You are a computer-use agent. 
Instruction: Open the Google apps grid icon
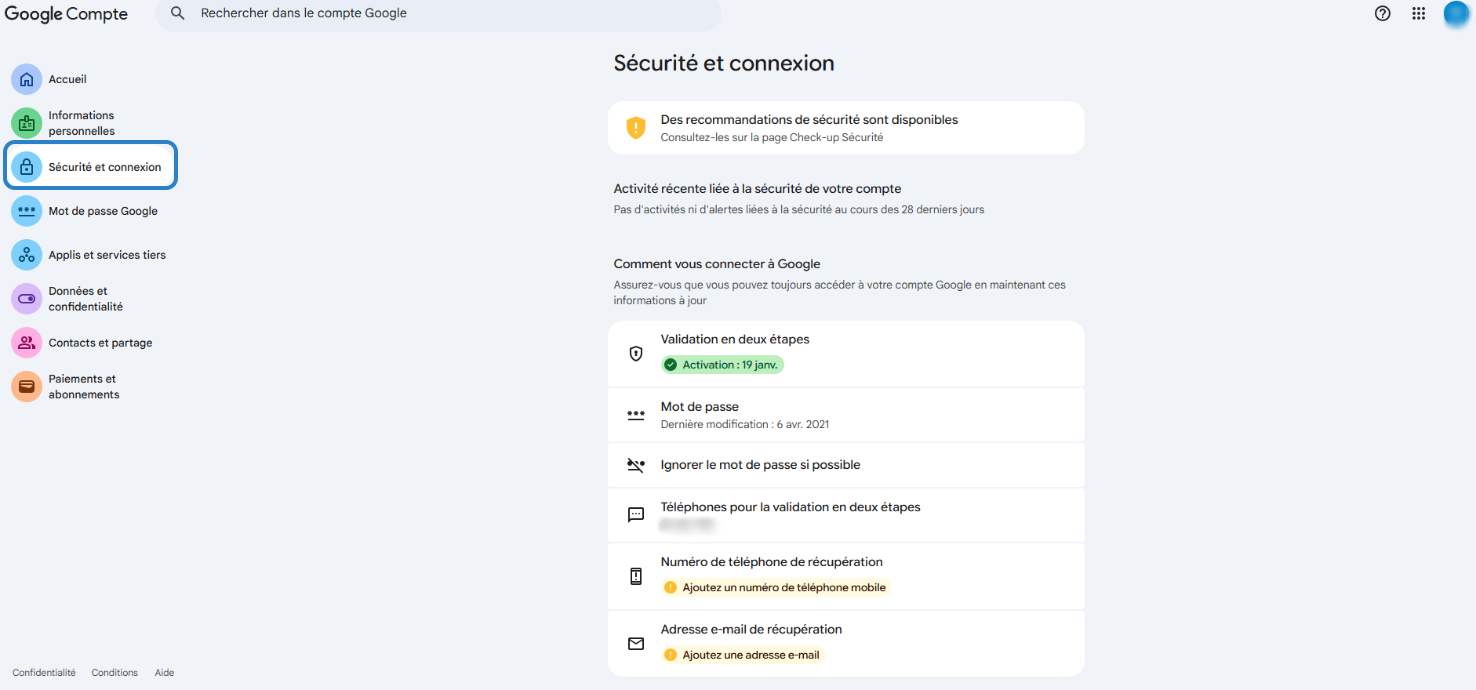[1418, 13]
